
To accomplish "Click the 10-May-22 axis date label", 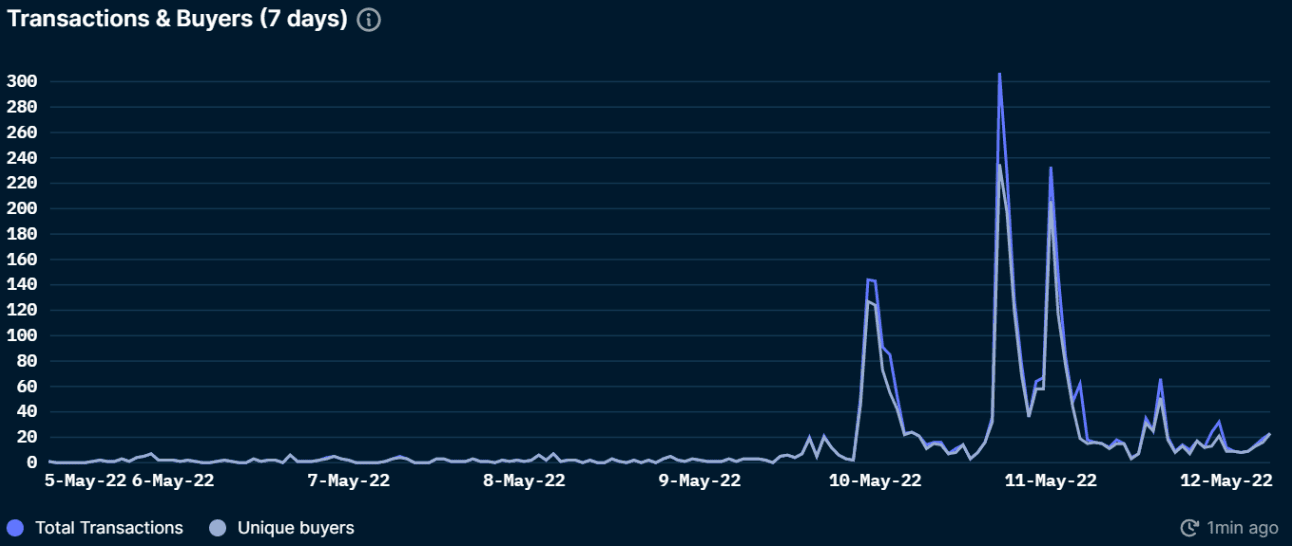I will (x=876, y=481).
